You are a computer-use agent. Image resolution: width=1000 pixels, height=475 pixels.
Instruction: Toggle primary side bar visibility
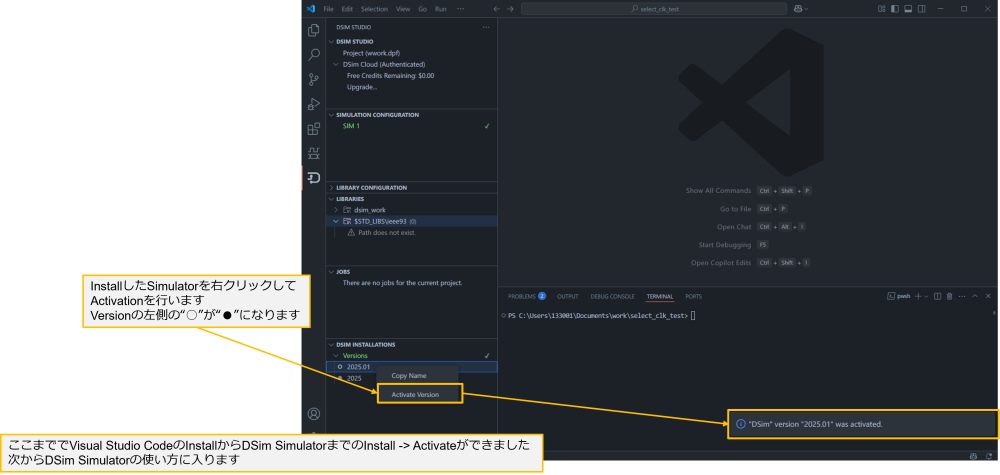pyautogui.click(x=895, y=9)
